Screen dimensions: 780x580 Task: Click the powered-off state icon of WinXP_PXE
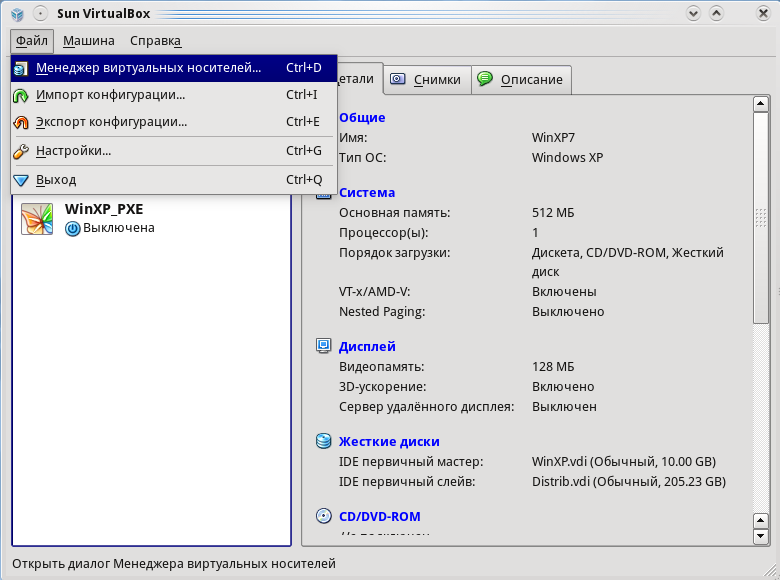(73, 228)
